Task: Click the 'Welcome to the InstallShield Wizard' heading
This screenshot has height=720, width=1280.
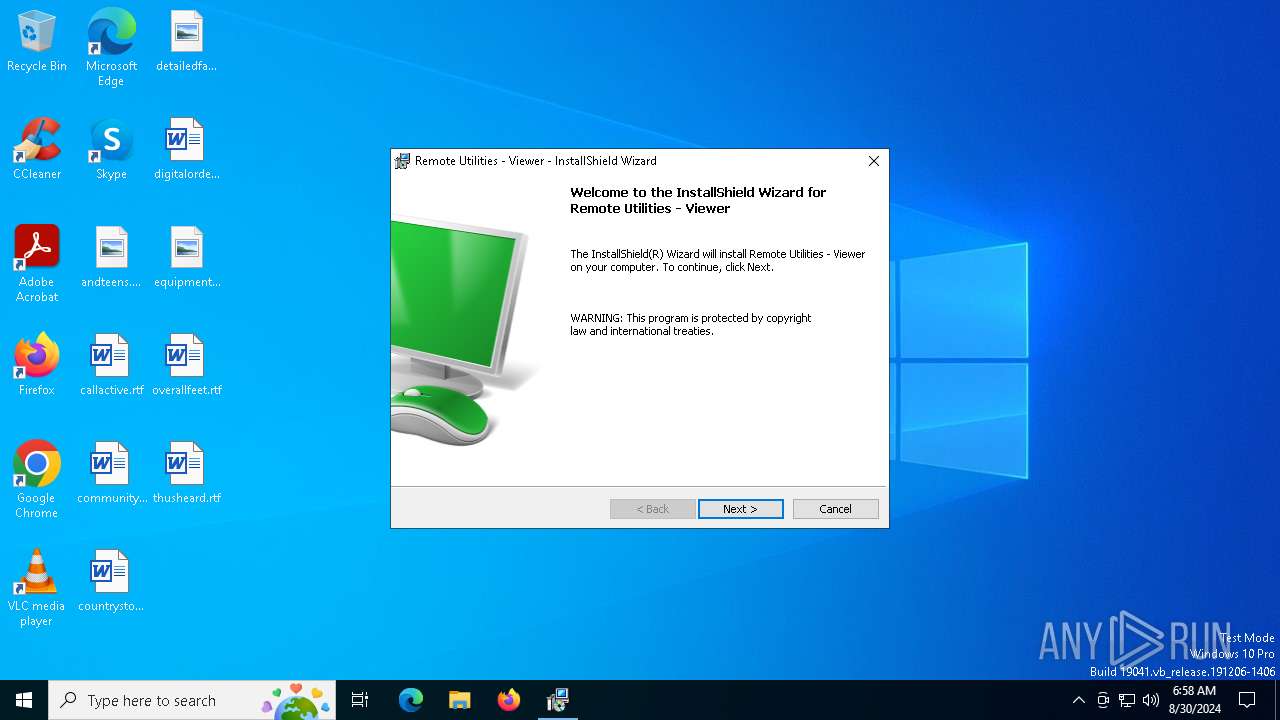Action: pyautogui.click(x=698, y=200)
